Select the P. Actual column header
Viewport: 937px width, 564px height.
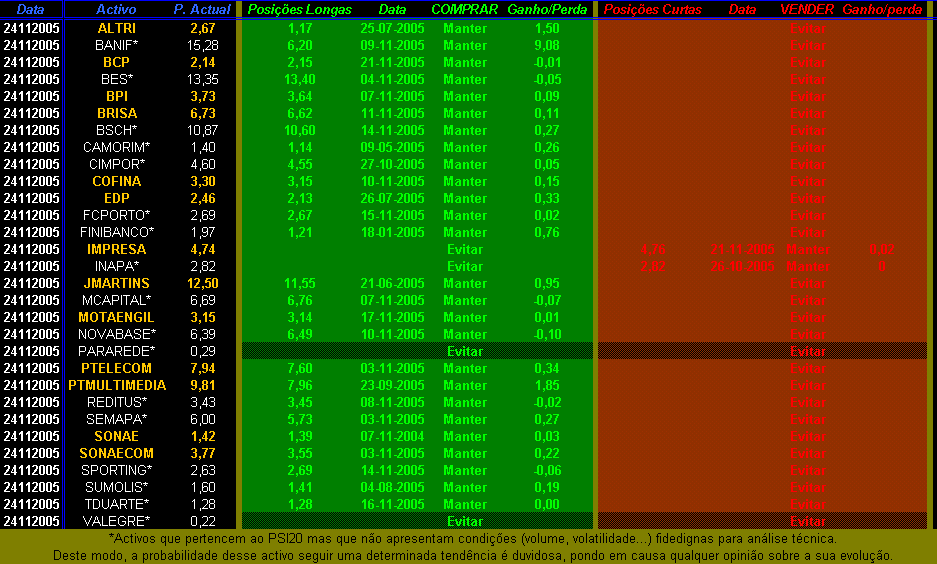[x=202, y=9]
